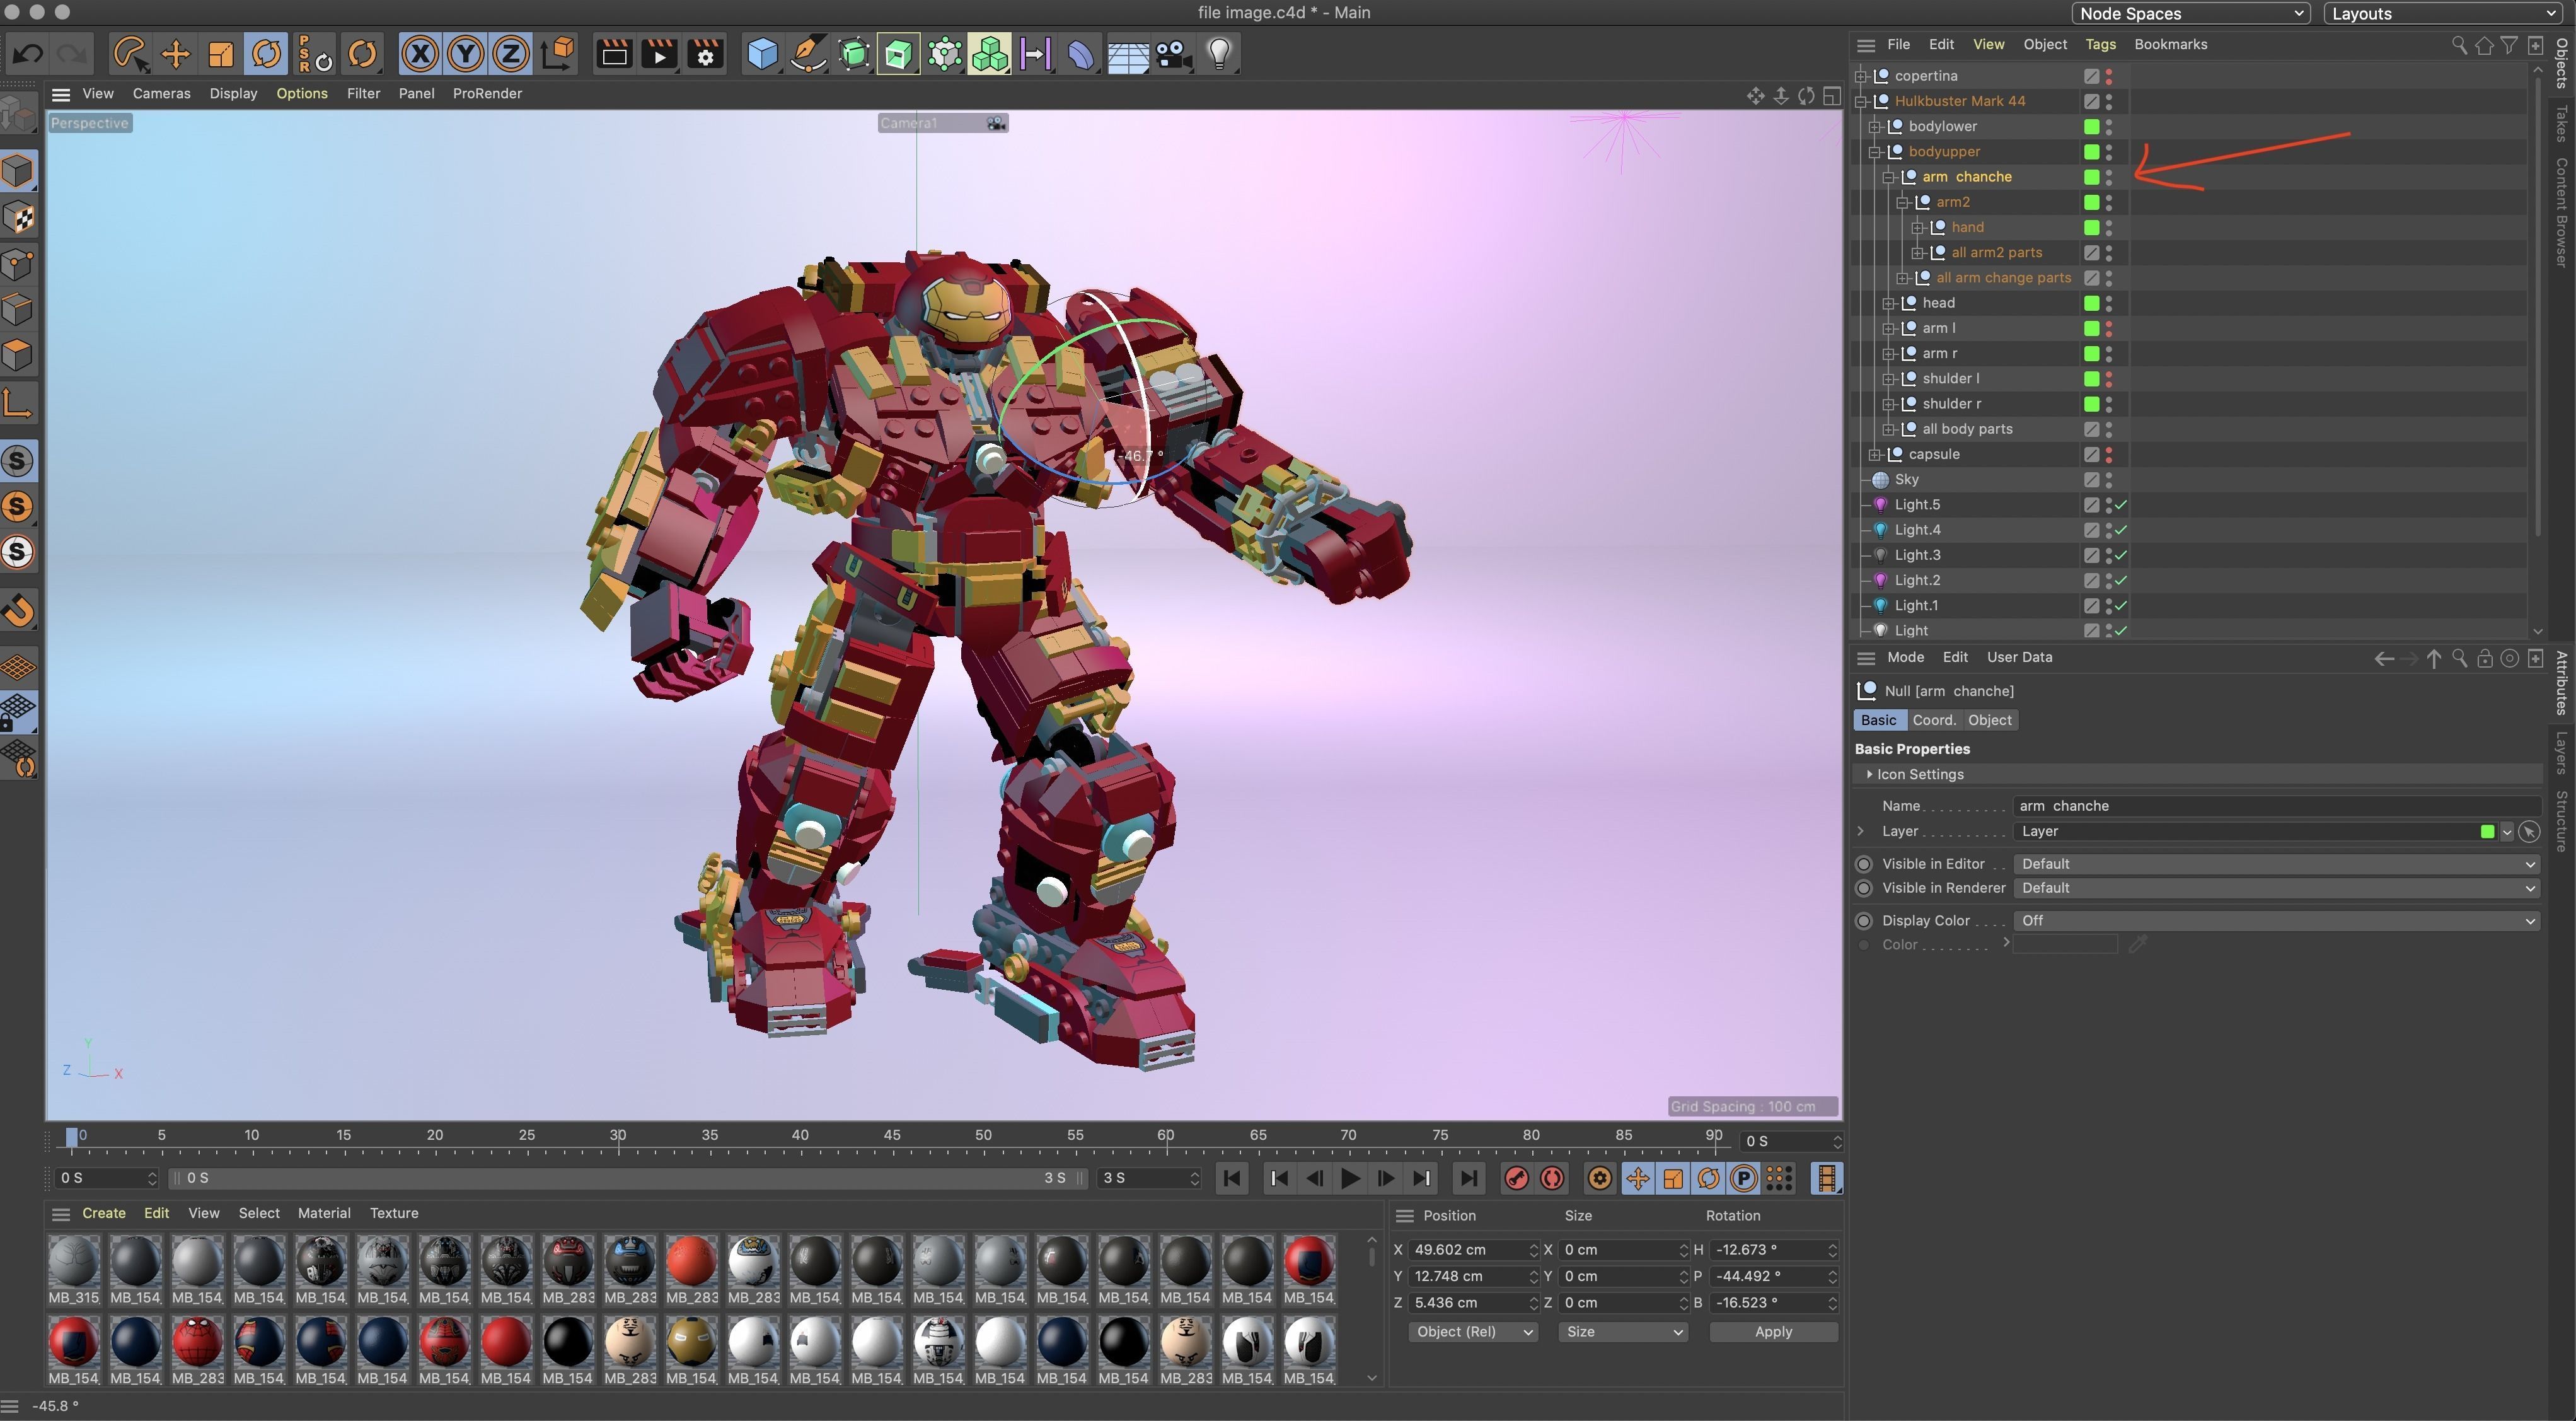Screen dimensions: 2576x1421
Task: Open the Cameras viewport menu
Action: pos(161,93)
